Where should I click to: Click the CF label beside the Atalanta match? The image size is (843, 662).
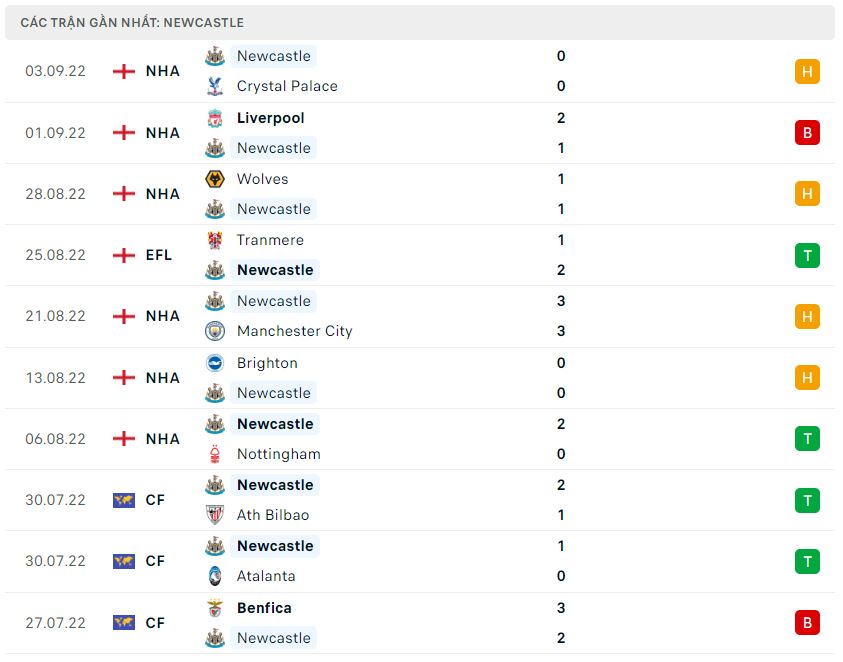coord(155,561)
